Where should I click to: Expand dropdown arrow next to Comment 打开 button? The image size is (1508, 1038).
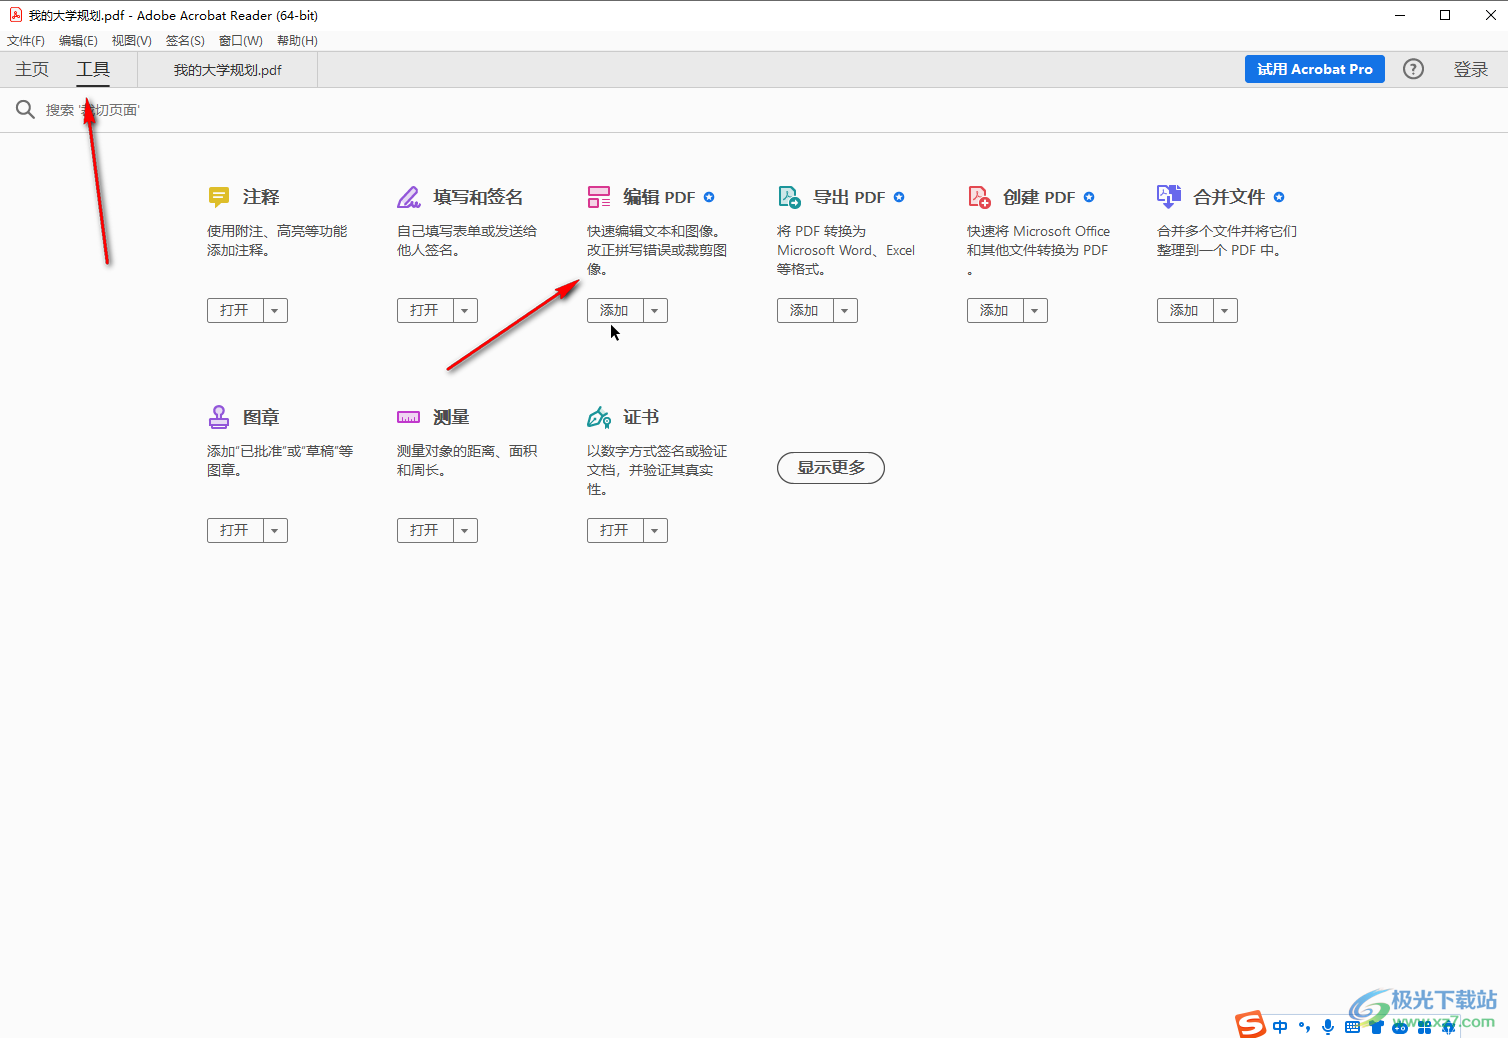tap(275, 311)
